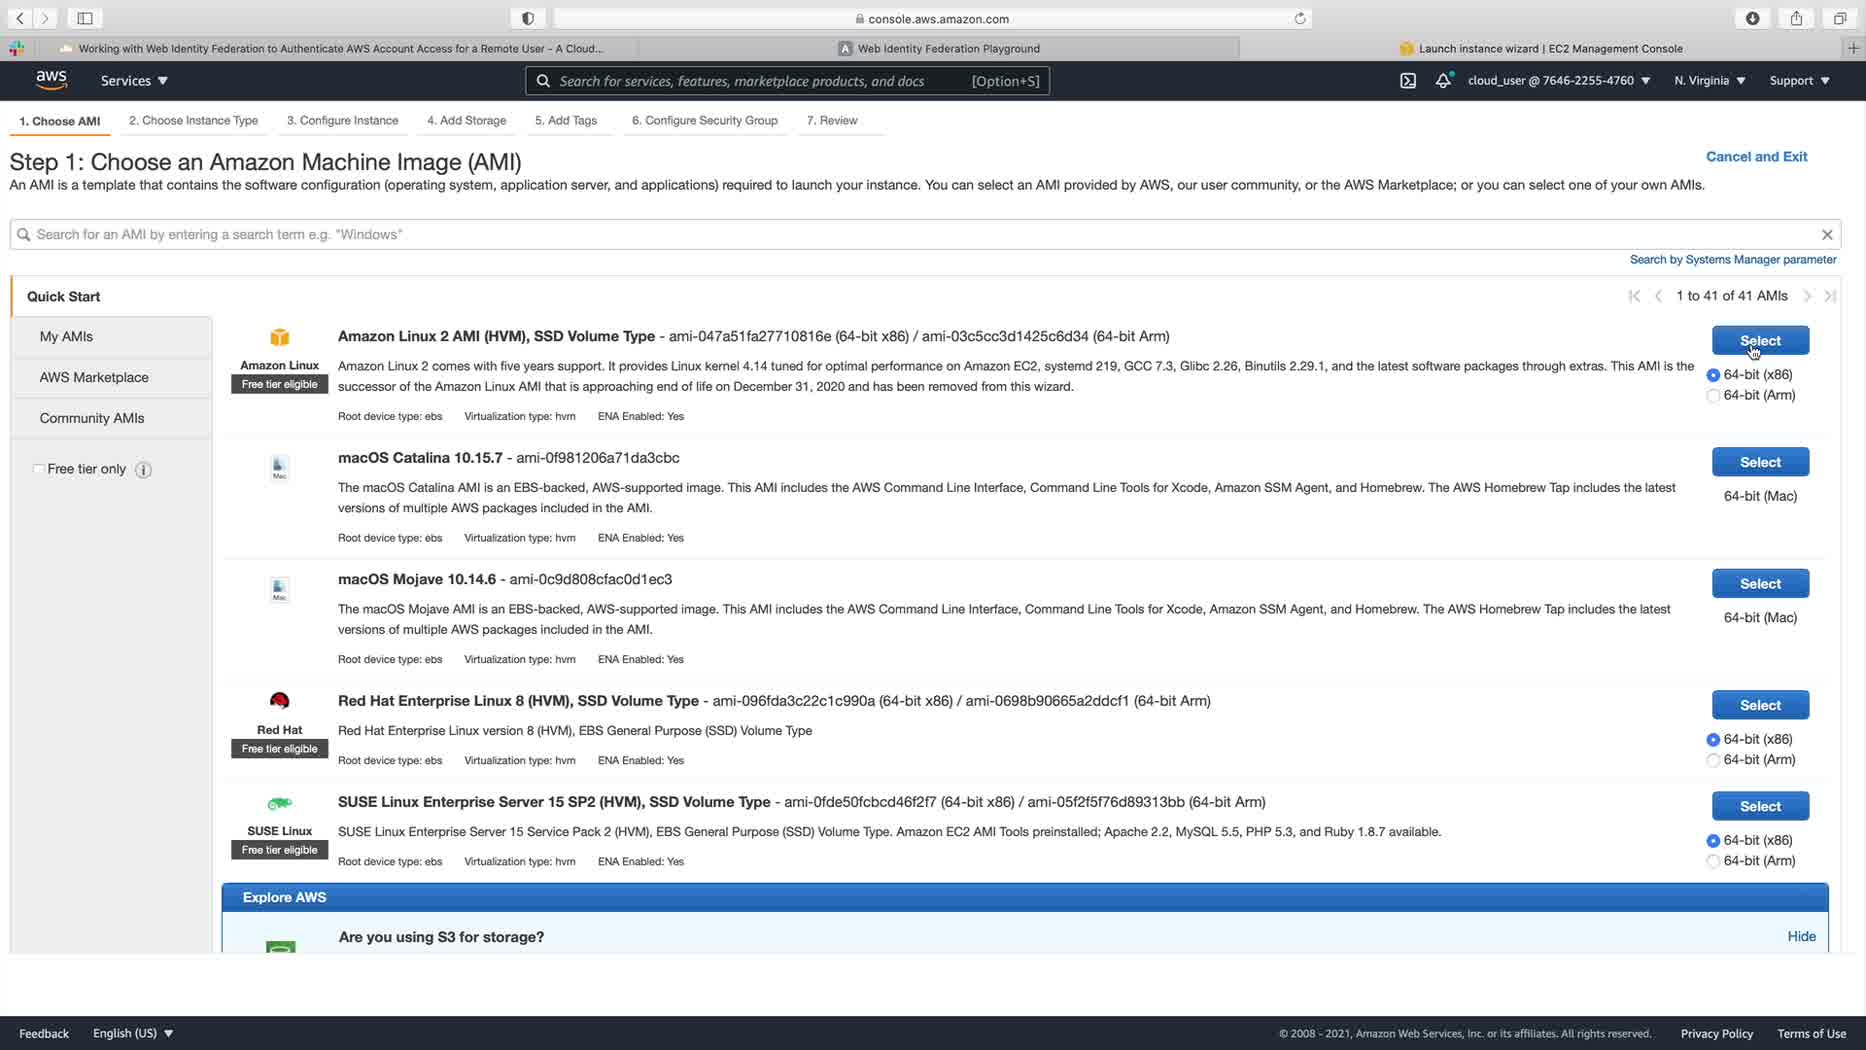Screen dimensions: 1866x1050
Task: Switch to the 7. Review step
Action: coord(832,121)
